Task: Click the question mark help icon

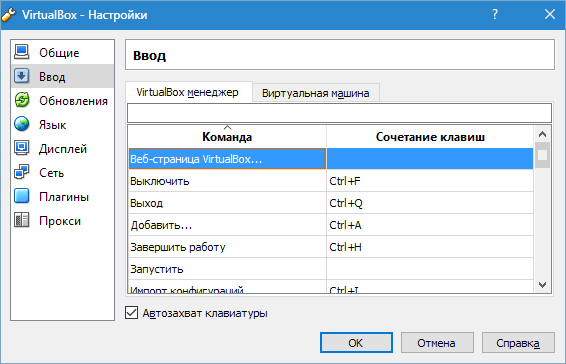Action: (x=495, y=14)
